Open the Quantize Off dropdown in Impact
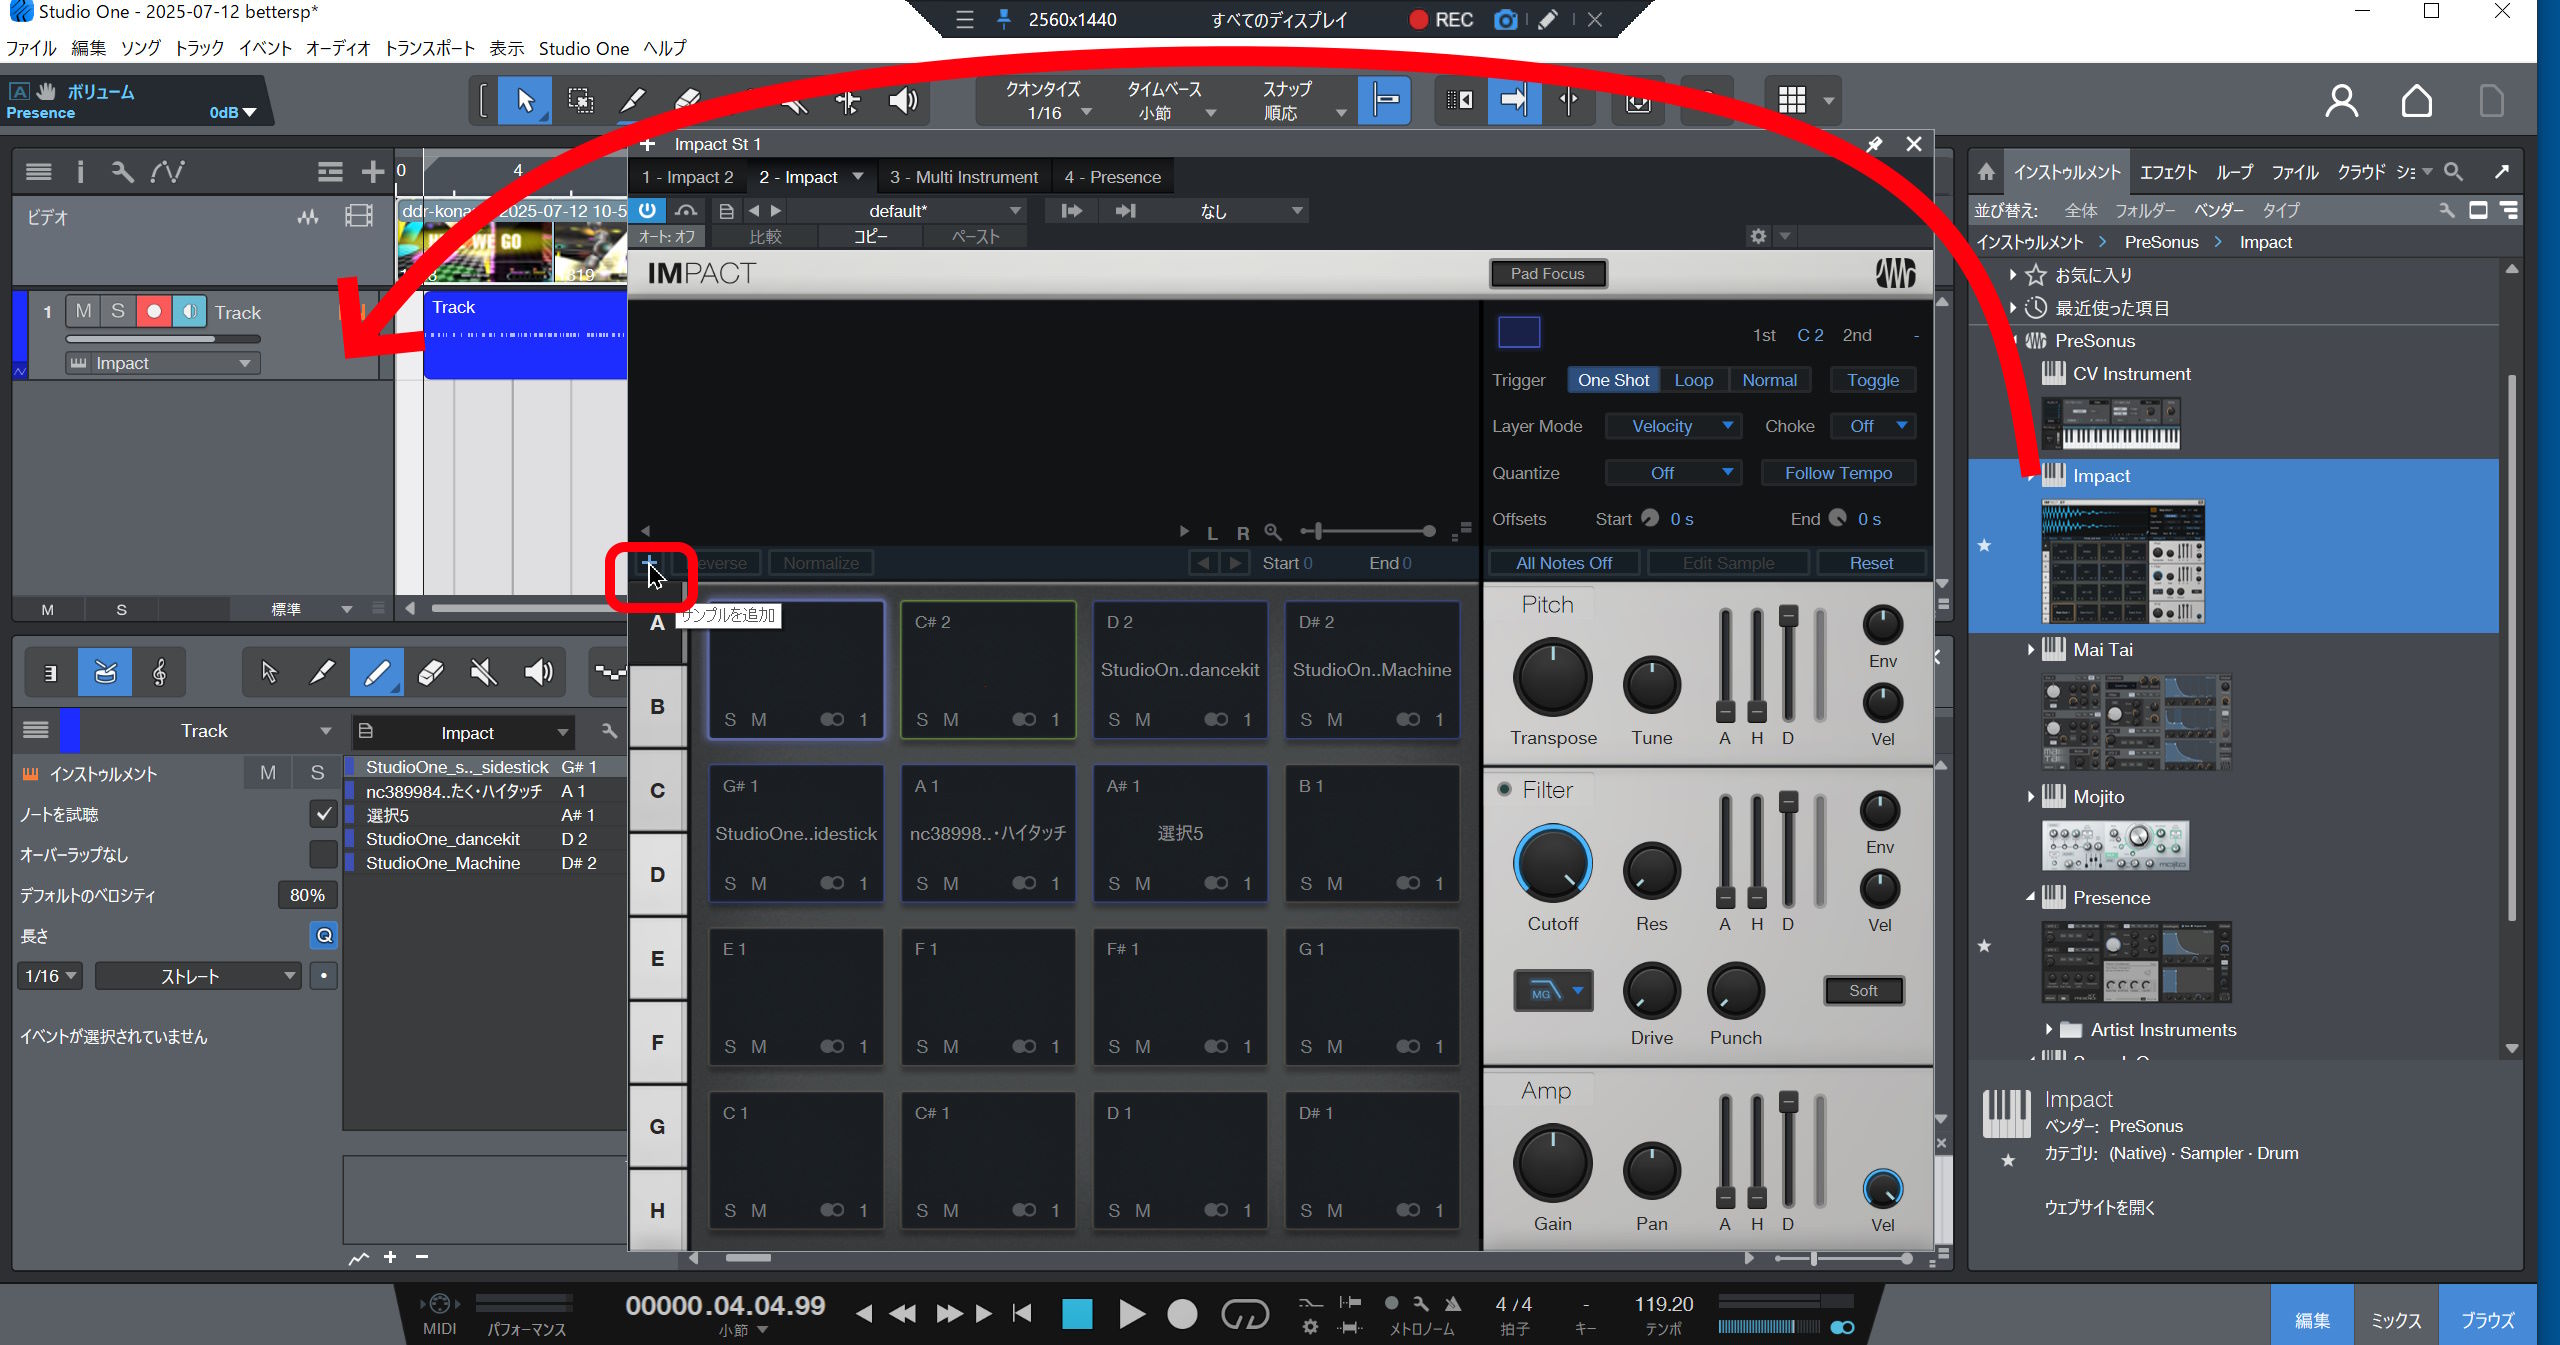The height and width of the screenshot is (1345, 2560). click(x=1673, y=473)
